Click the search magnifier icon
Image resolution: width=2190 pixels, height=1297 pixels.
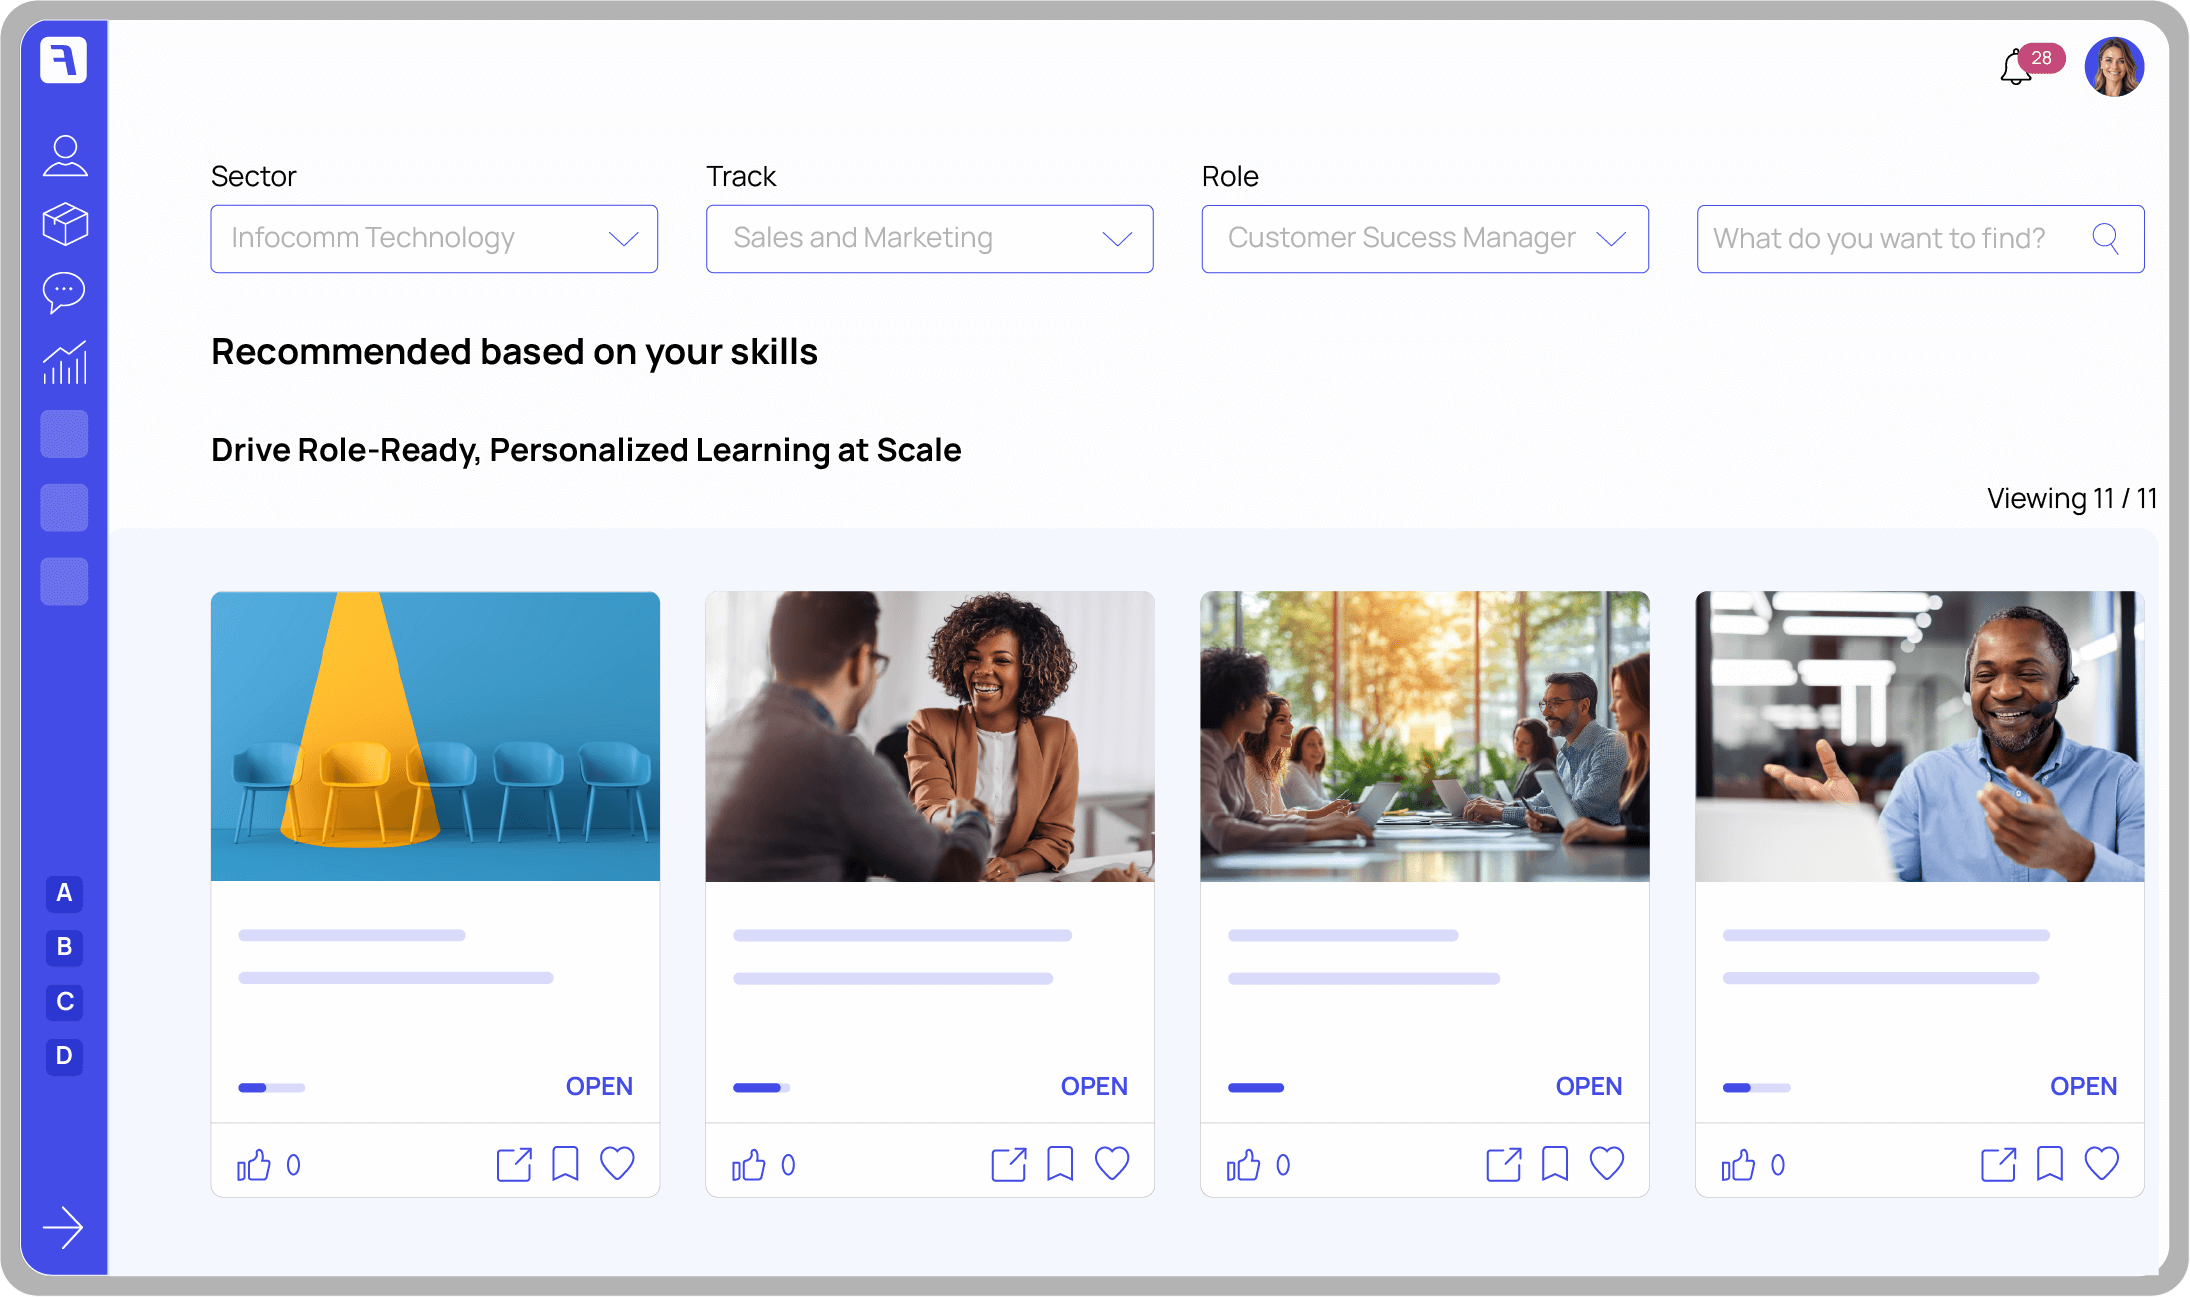pos(2105,238)
